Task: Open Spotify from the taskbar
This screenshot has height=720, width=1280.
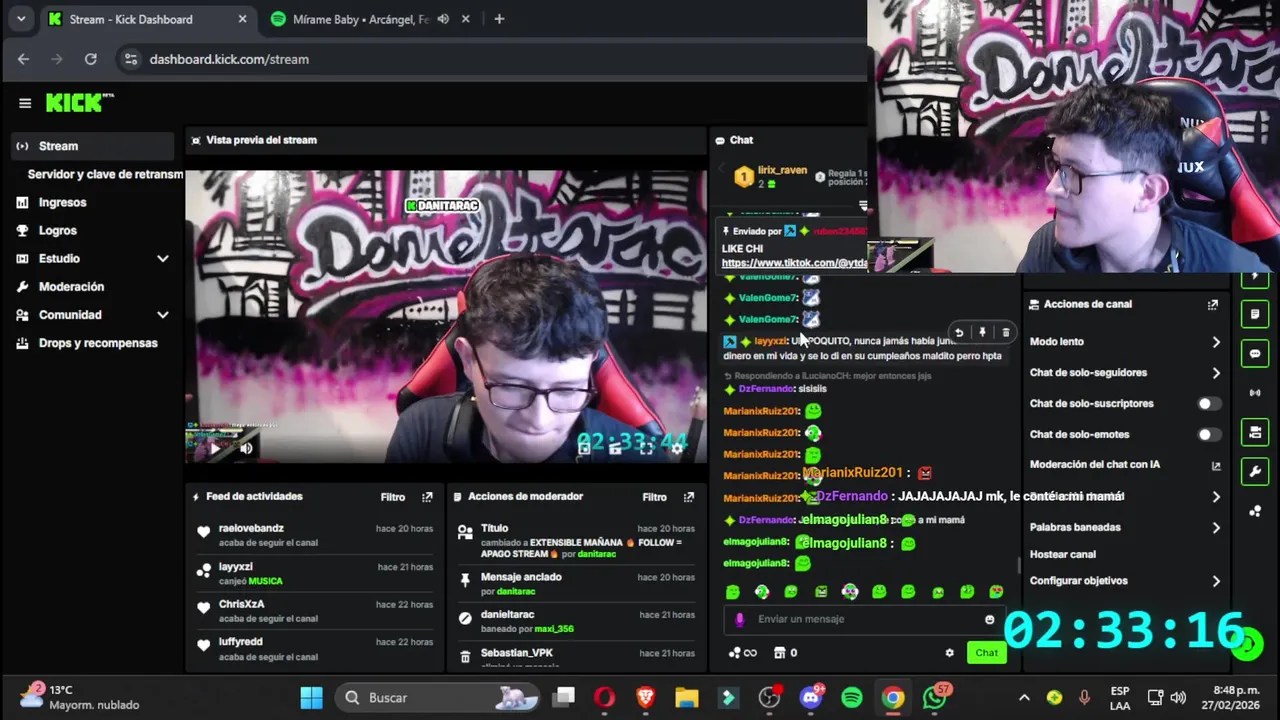Action: tap(852, 698)
